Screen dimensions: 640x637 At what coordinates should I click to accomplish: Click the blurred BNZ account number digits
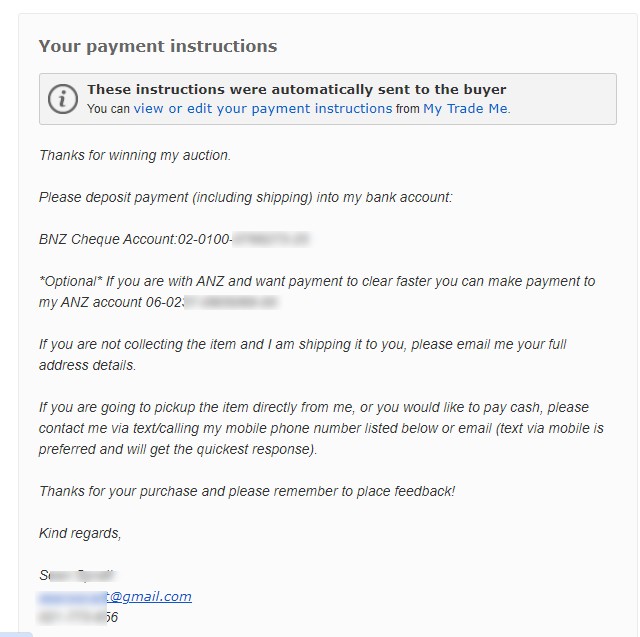[271, 239]
